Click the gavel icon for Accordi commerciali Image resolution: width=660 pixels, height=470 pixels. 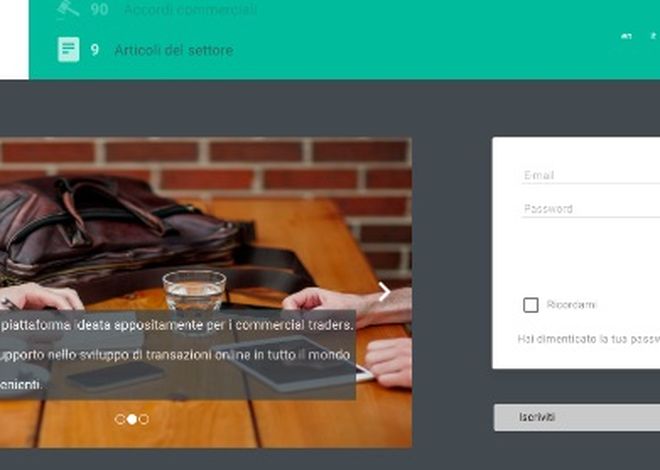(x=68, y=8)
